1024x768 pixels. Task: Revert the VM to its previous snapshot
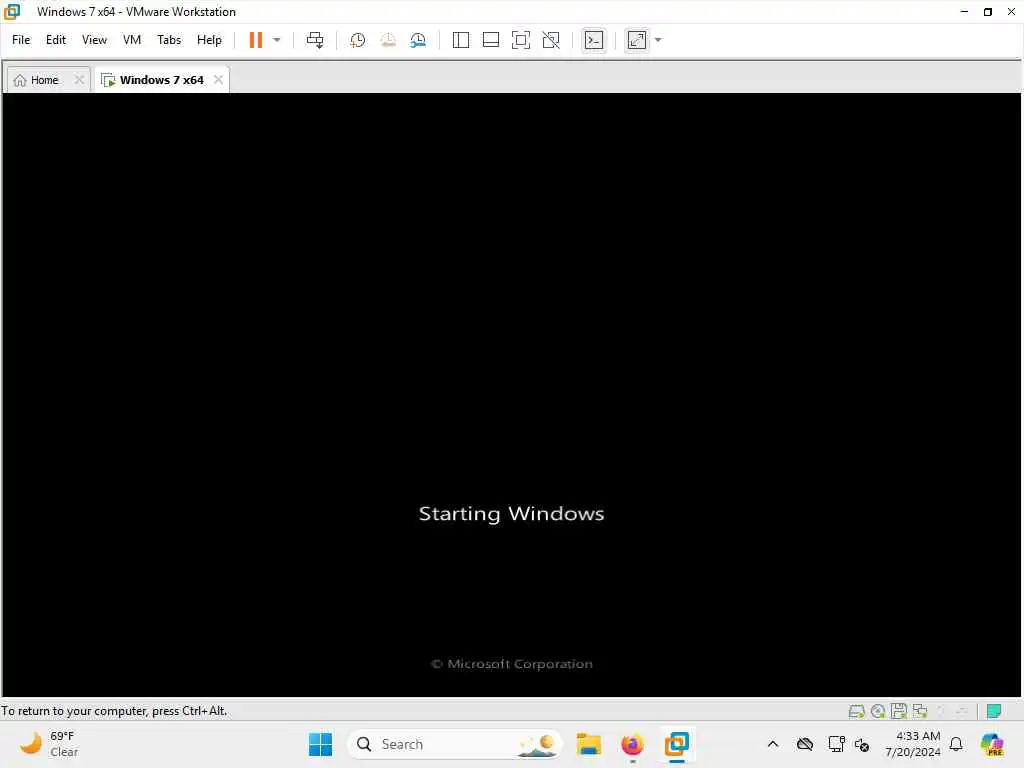coord(388,40)
